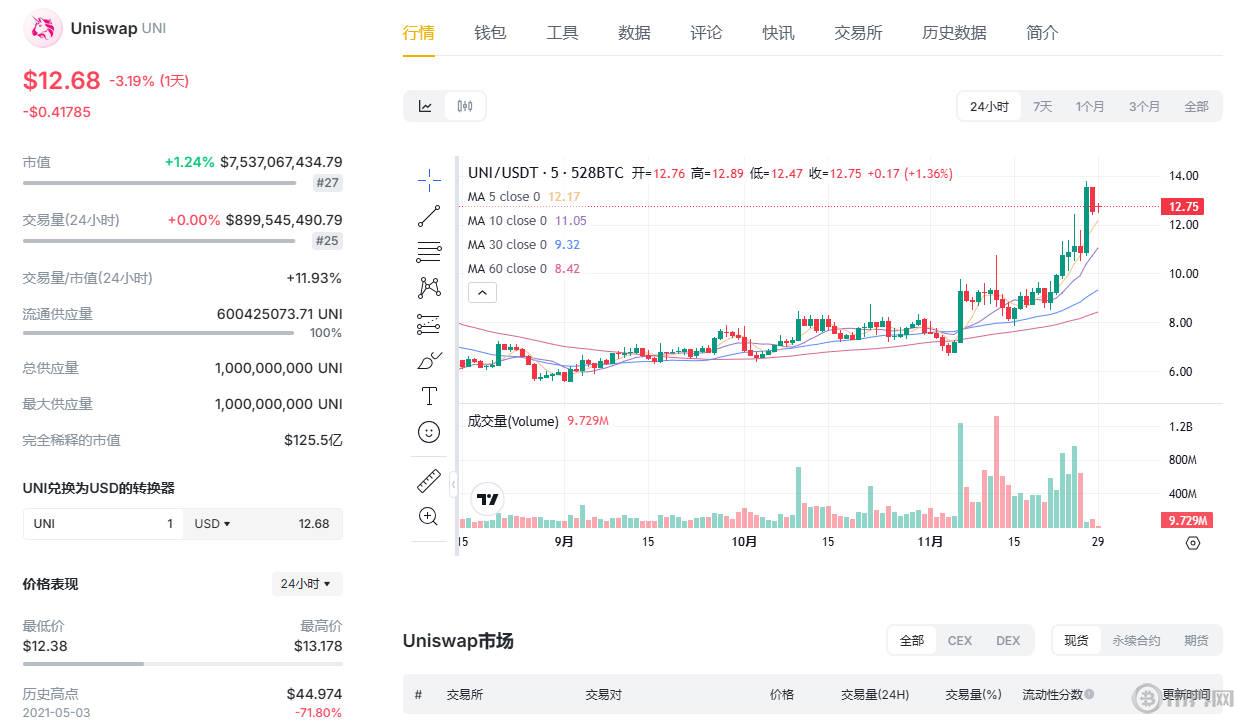Select the crosshair cursor tool
The image size is (1245, 726).
pyautogui.click(x=428, y=180)
